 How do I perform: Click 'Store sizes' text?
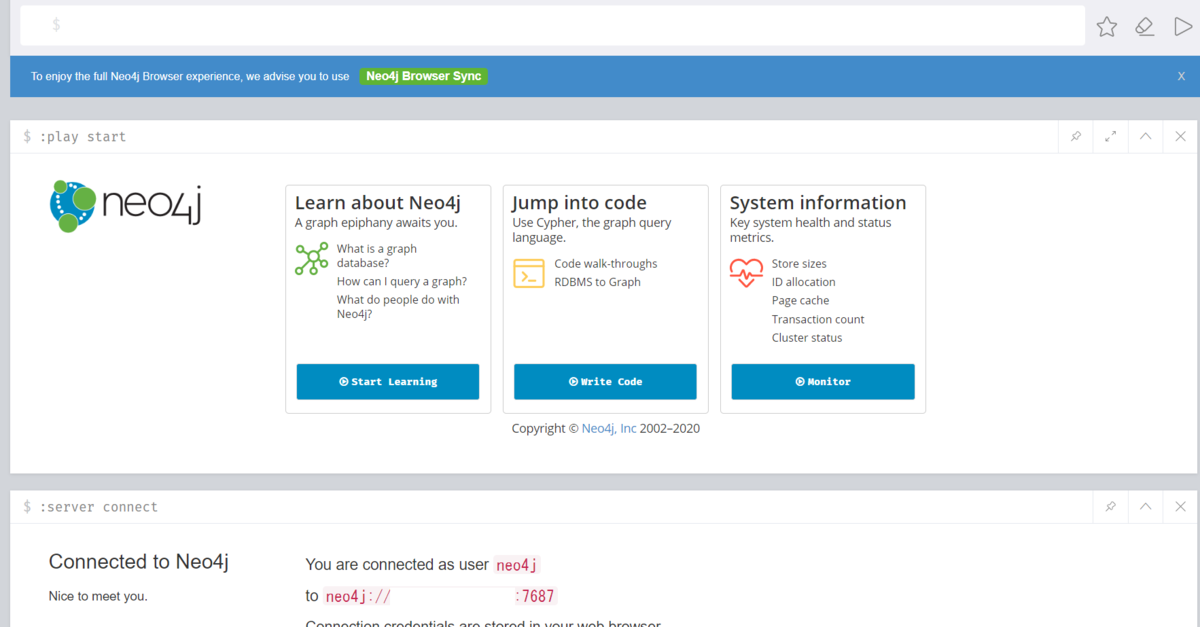tap(799, 264)
